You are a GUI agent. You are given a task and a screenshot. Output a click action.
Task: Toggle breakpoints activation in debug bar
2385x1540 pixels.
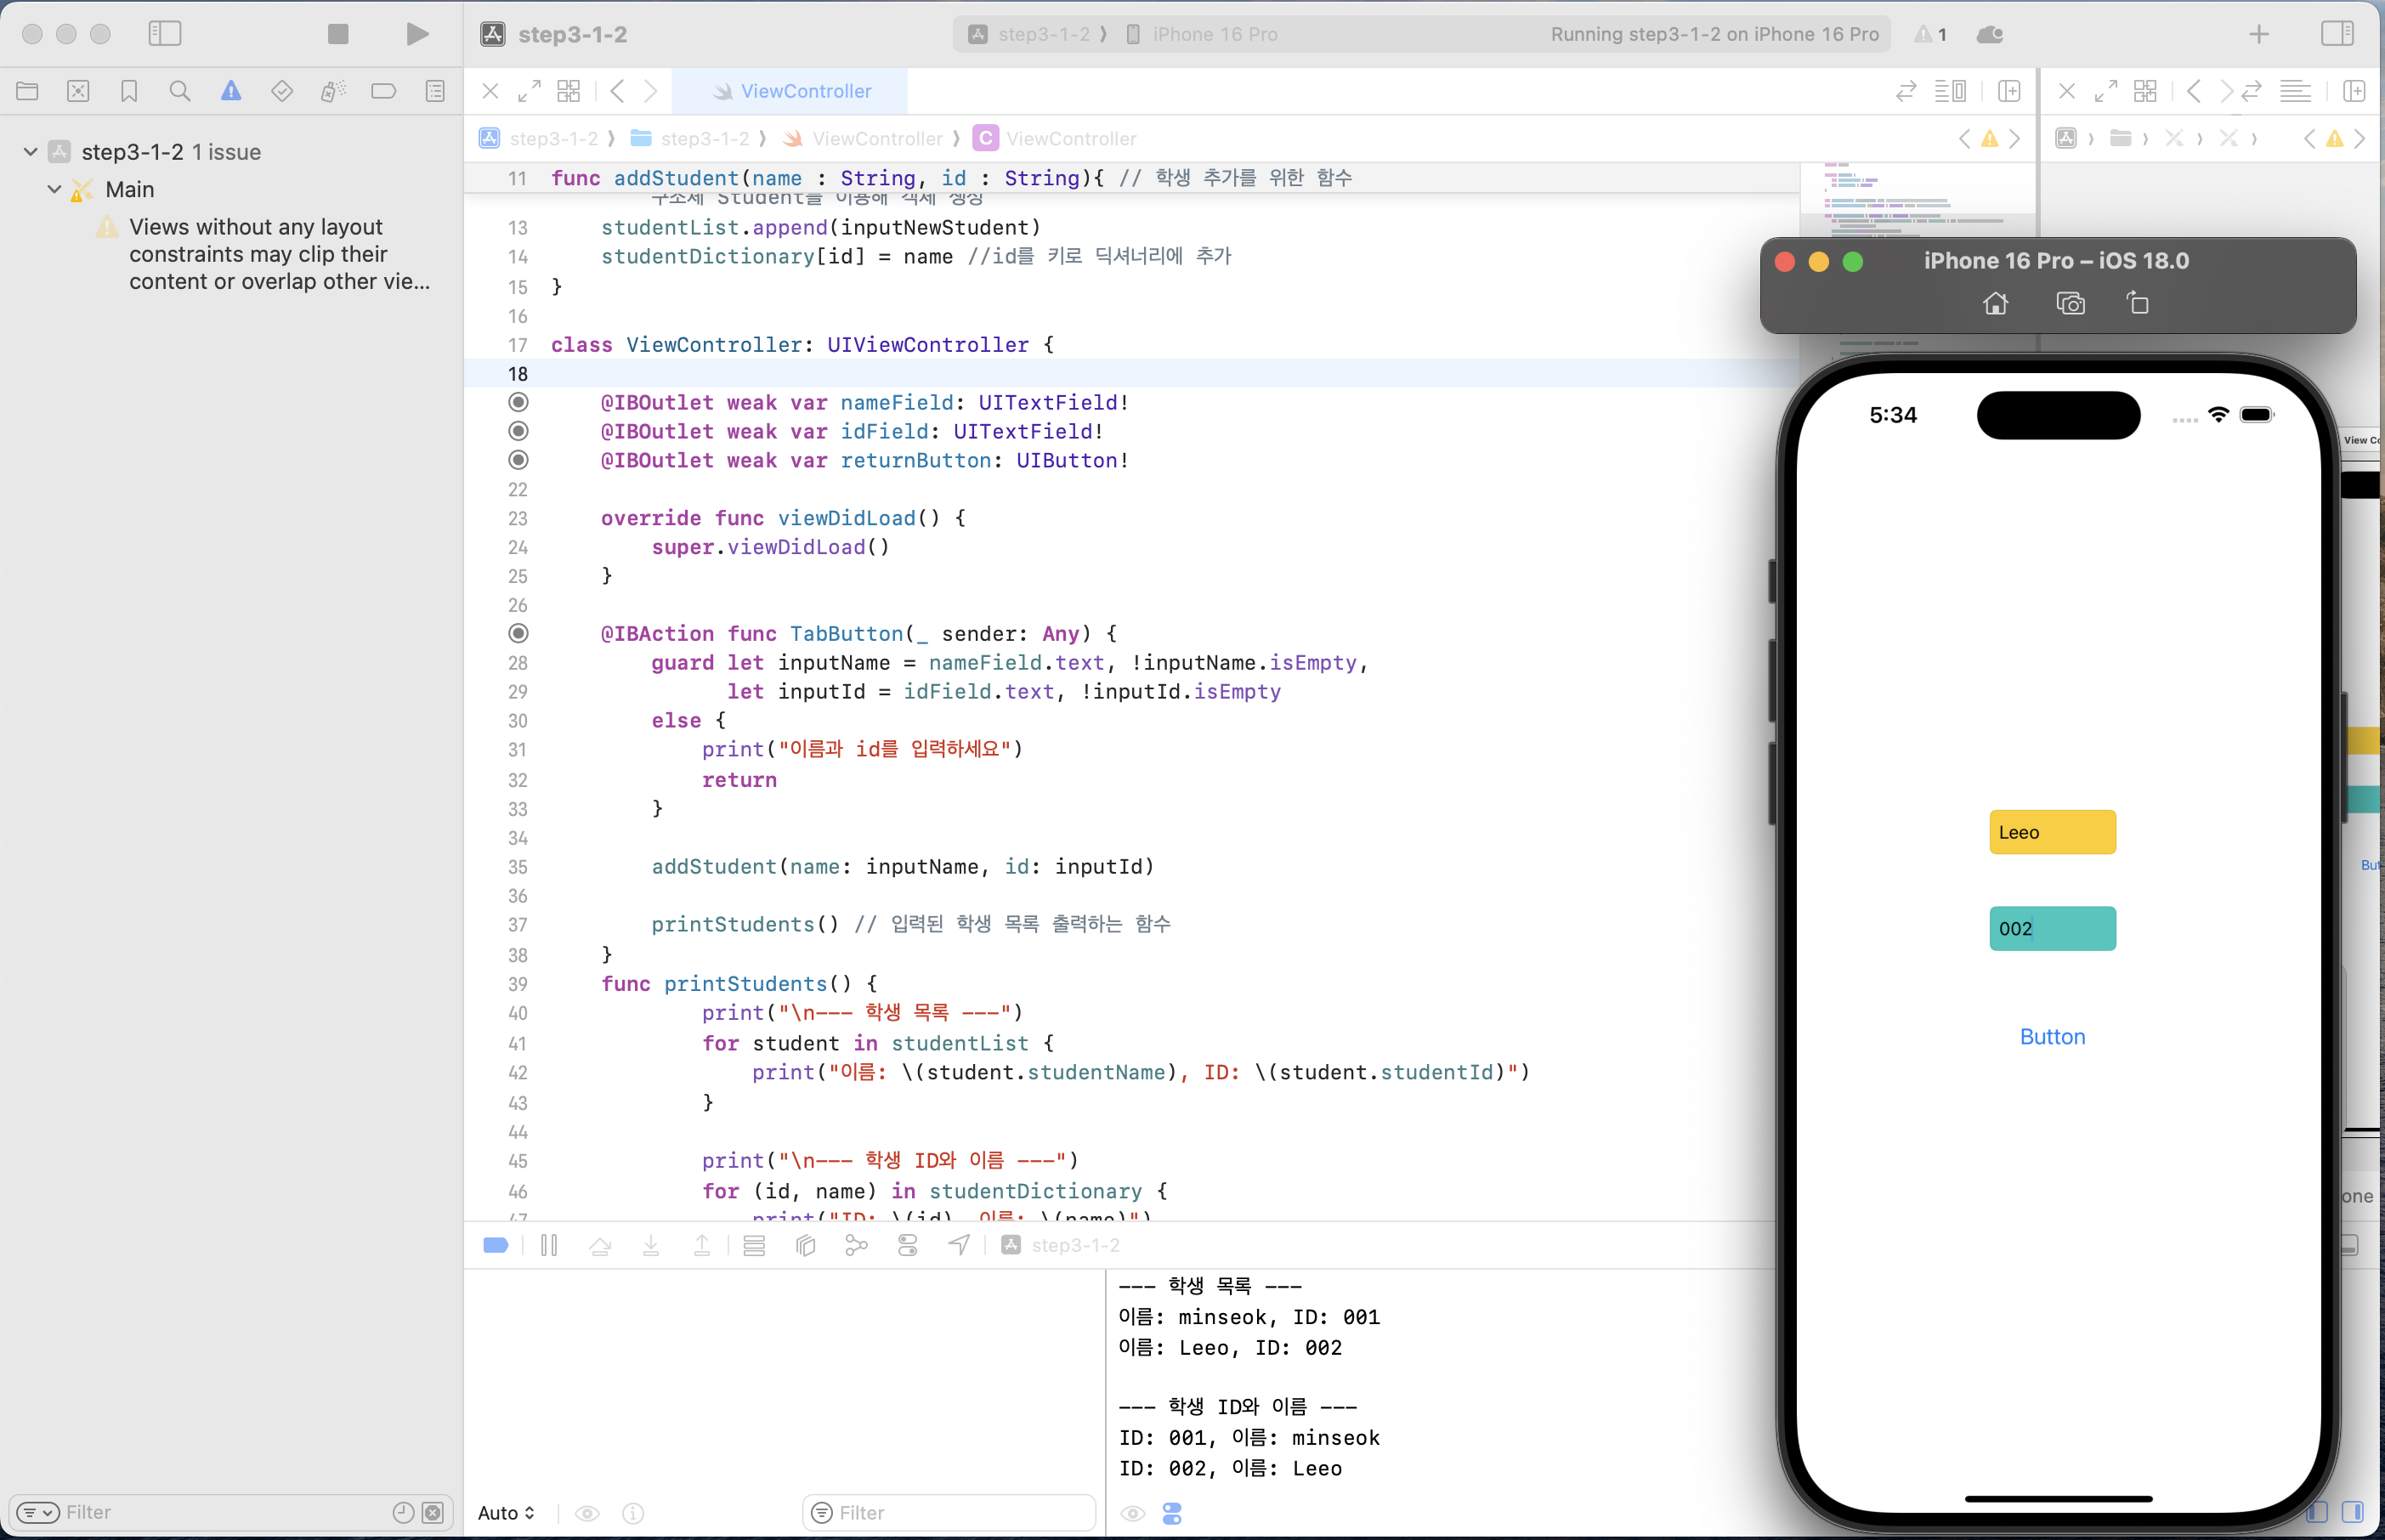[496, 1245]
